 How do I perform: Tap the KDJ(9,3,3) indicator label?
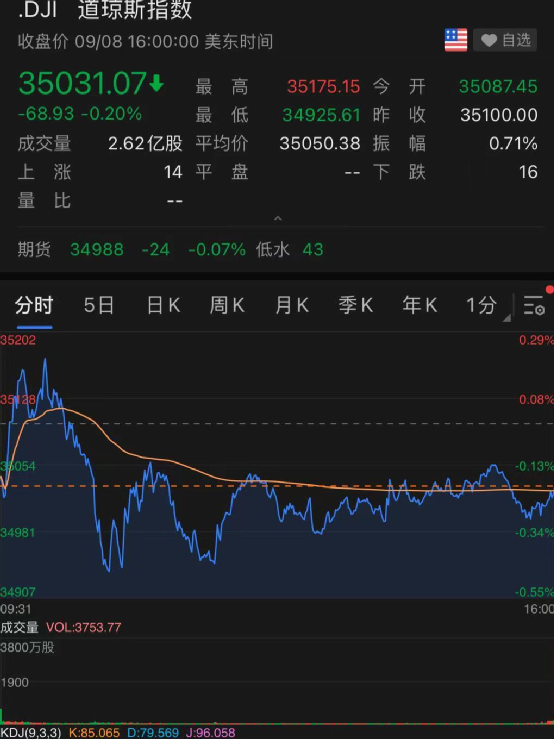(x=31, y=733)
